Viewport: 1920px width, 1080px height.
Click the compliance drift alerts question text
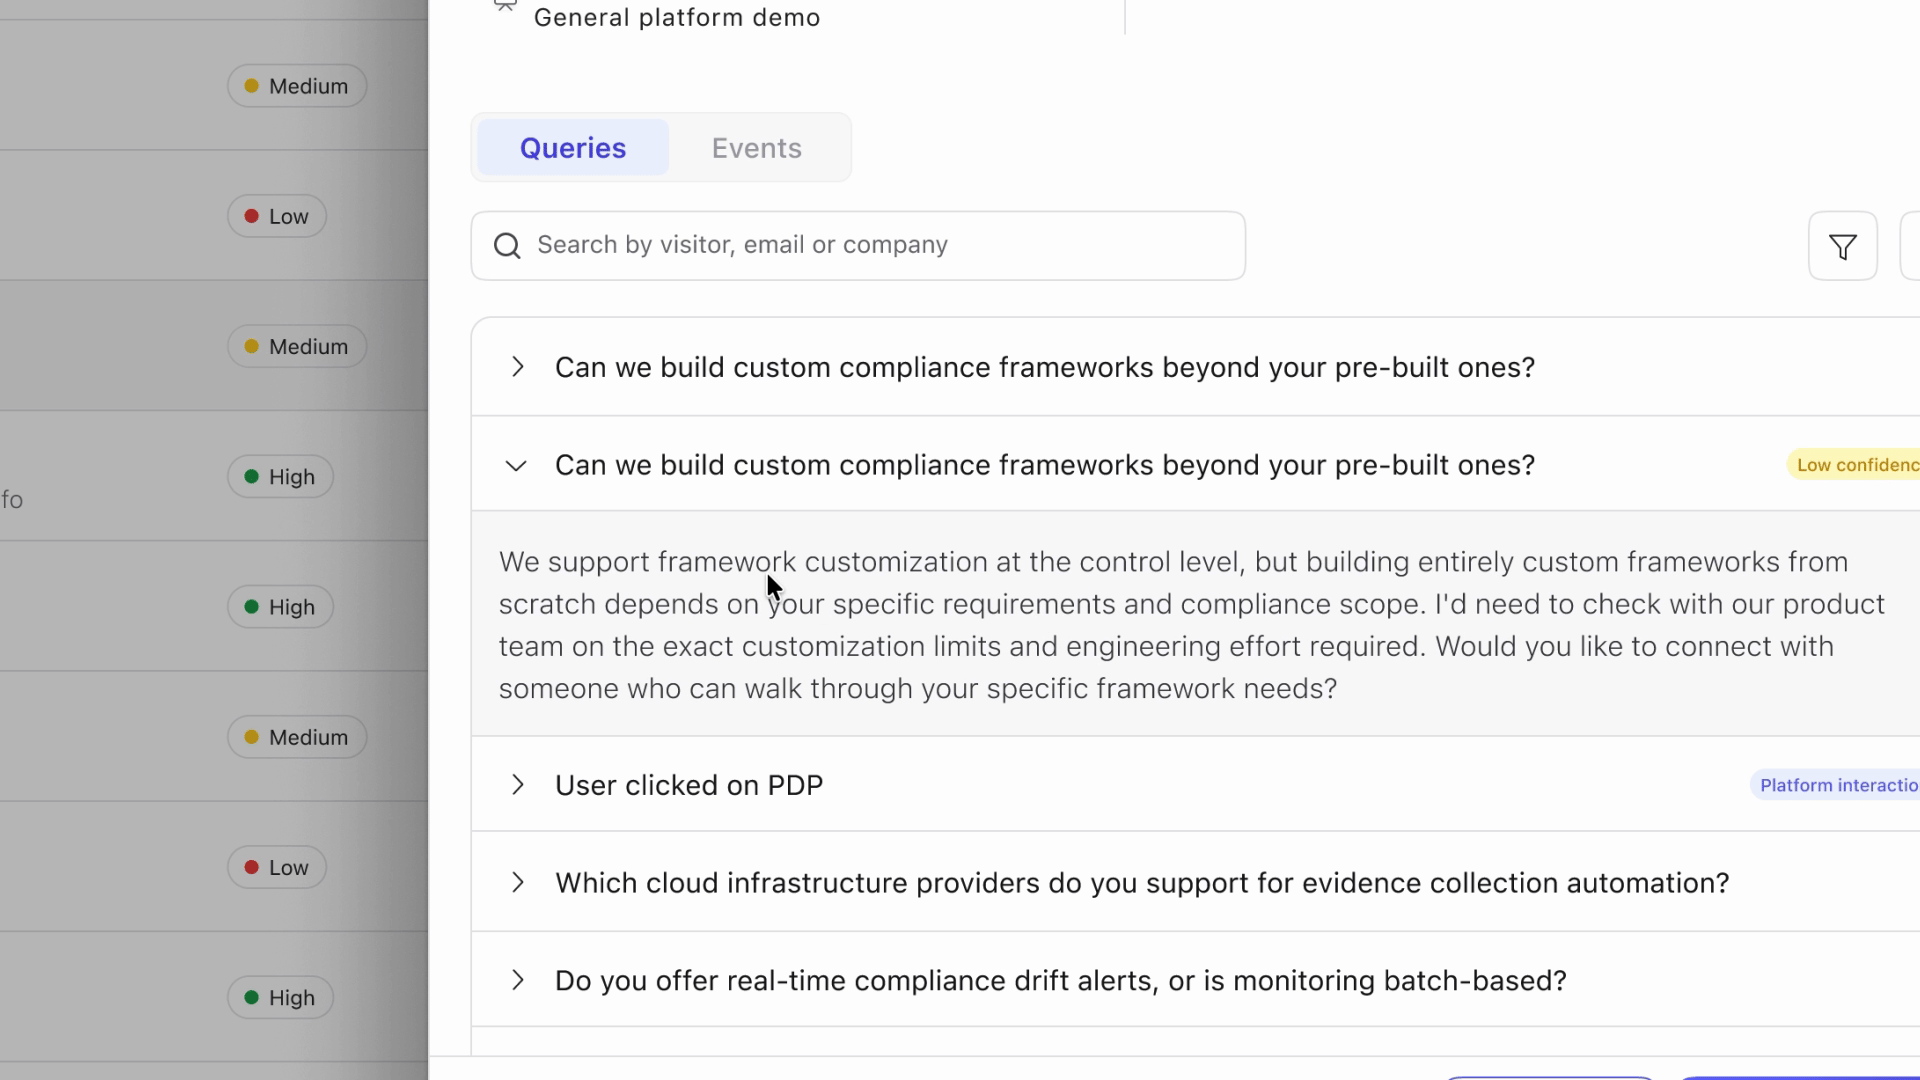pos(1060,980)
